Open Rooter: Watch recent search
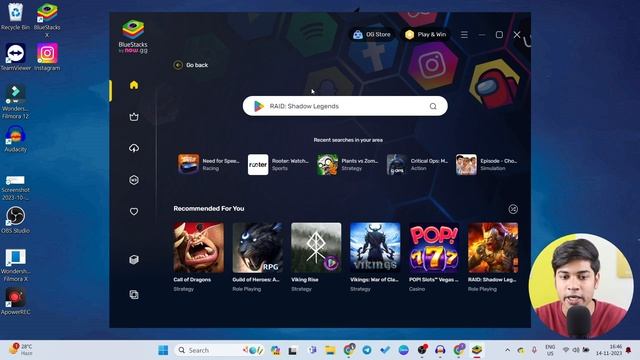640x360 pixels. click(278, 164)
